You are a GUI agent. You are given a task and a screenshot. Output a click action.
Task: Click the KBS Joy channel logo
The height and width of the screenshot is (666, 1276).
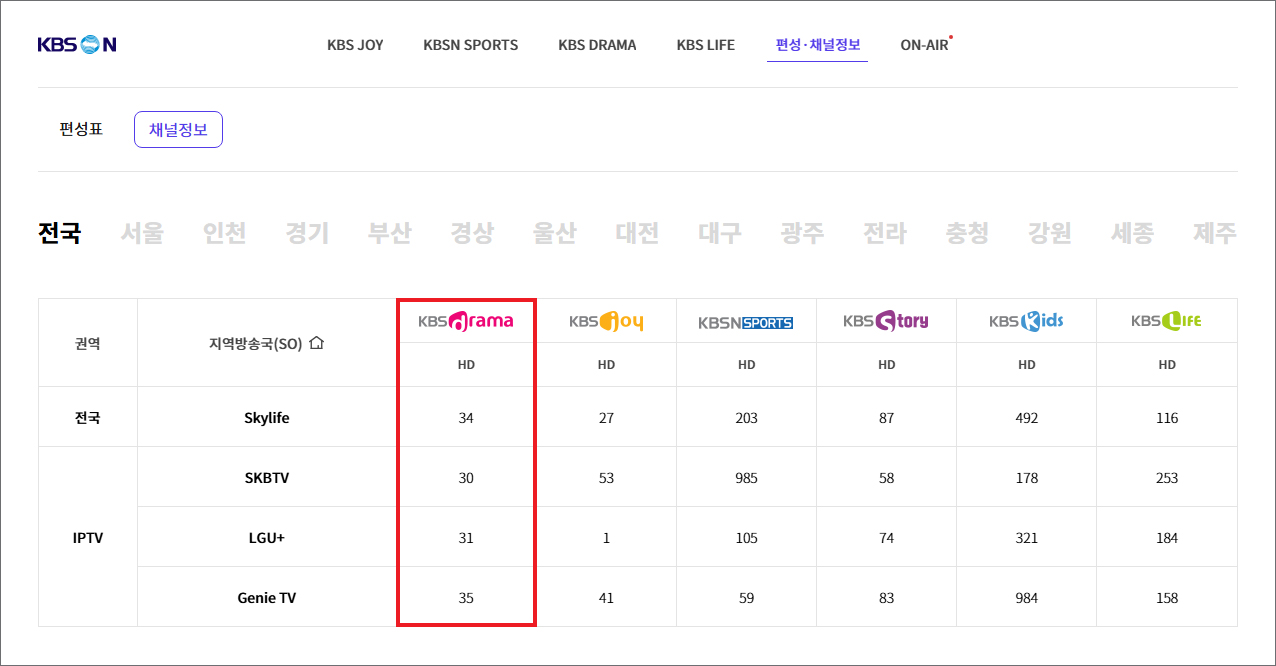tap(606, 321)
